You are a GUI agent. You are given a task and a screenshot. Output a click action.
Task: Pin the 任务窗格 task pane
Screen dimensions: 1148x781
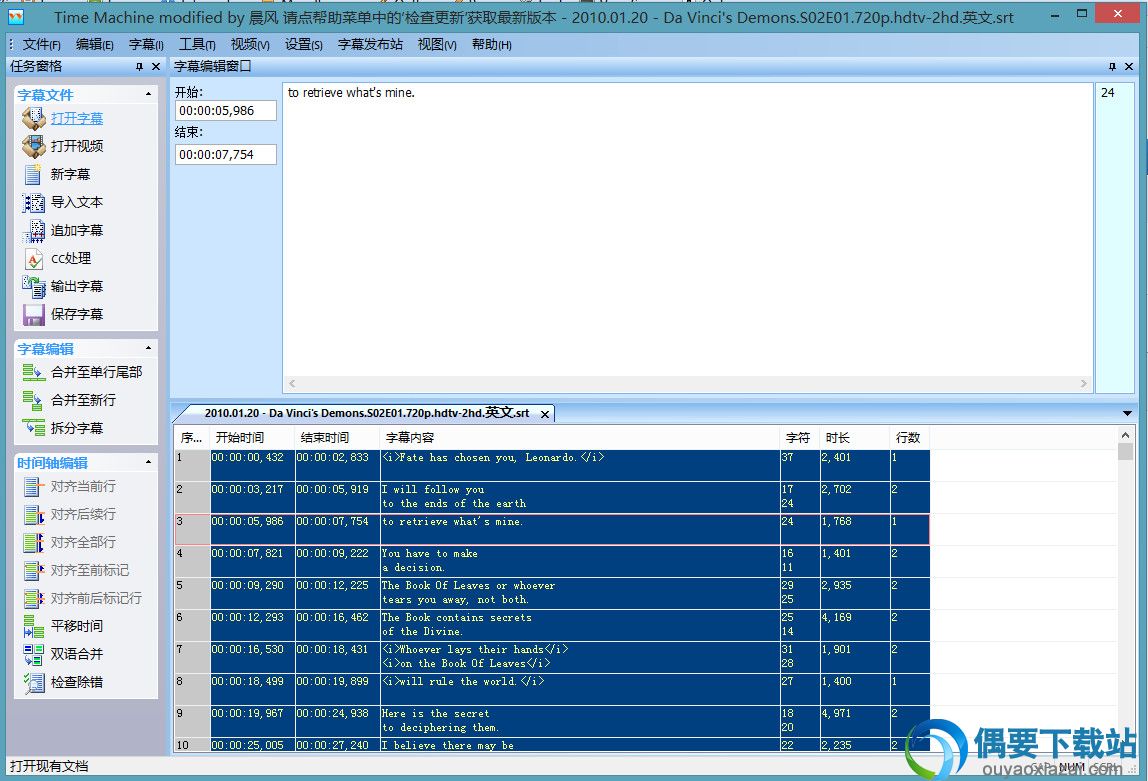pyautogui.click(x=139, y=67)
